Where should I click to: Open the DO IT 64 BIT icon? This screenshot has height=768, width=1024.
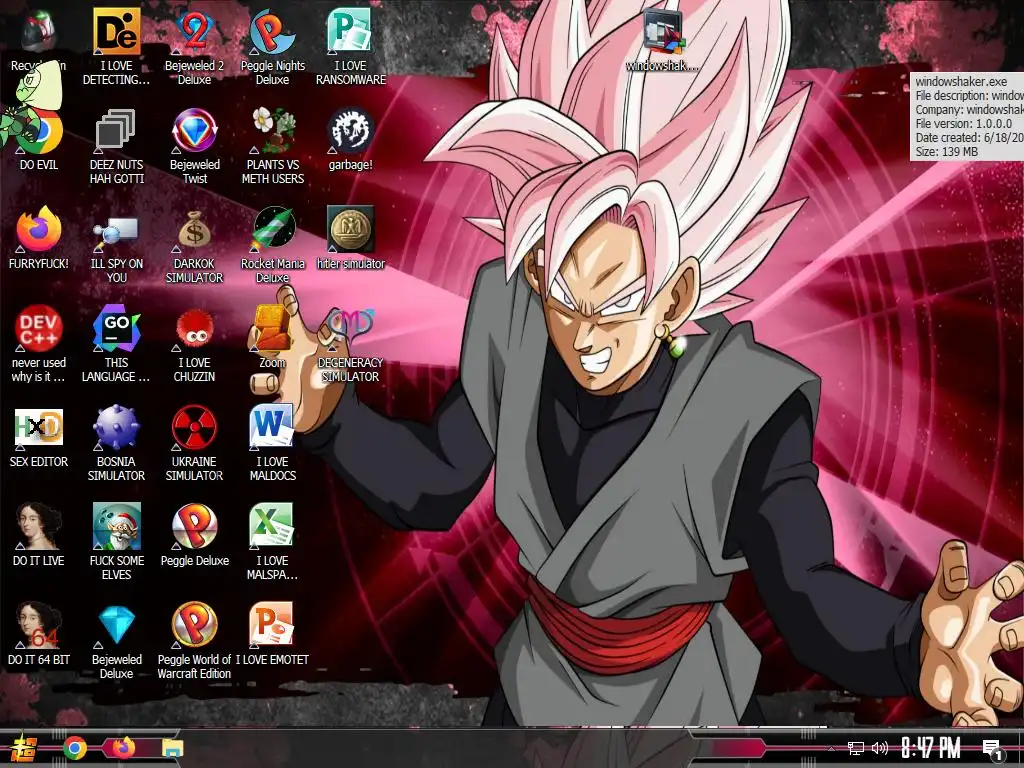pos(38,626)
